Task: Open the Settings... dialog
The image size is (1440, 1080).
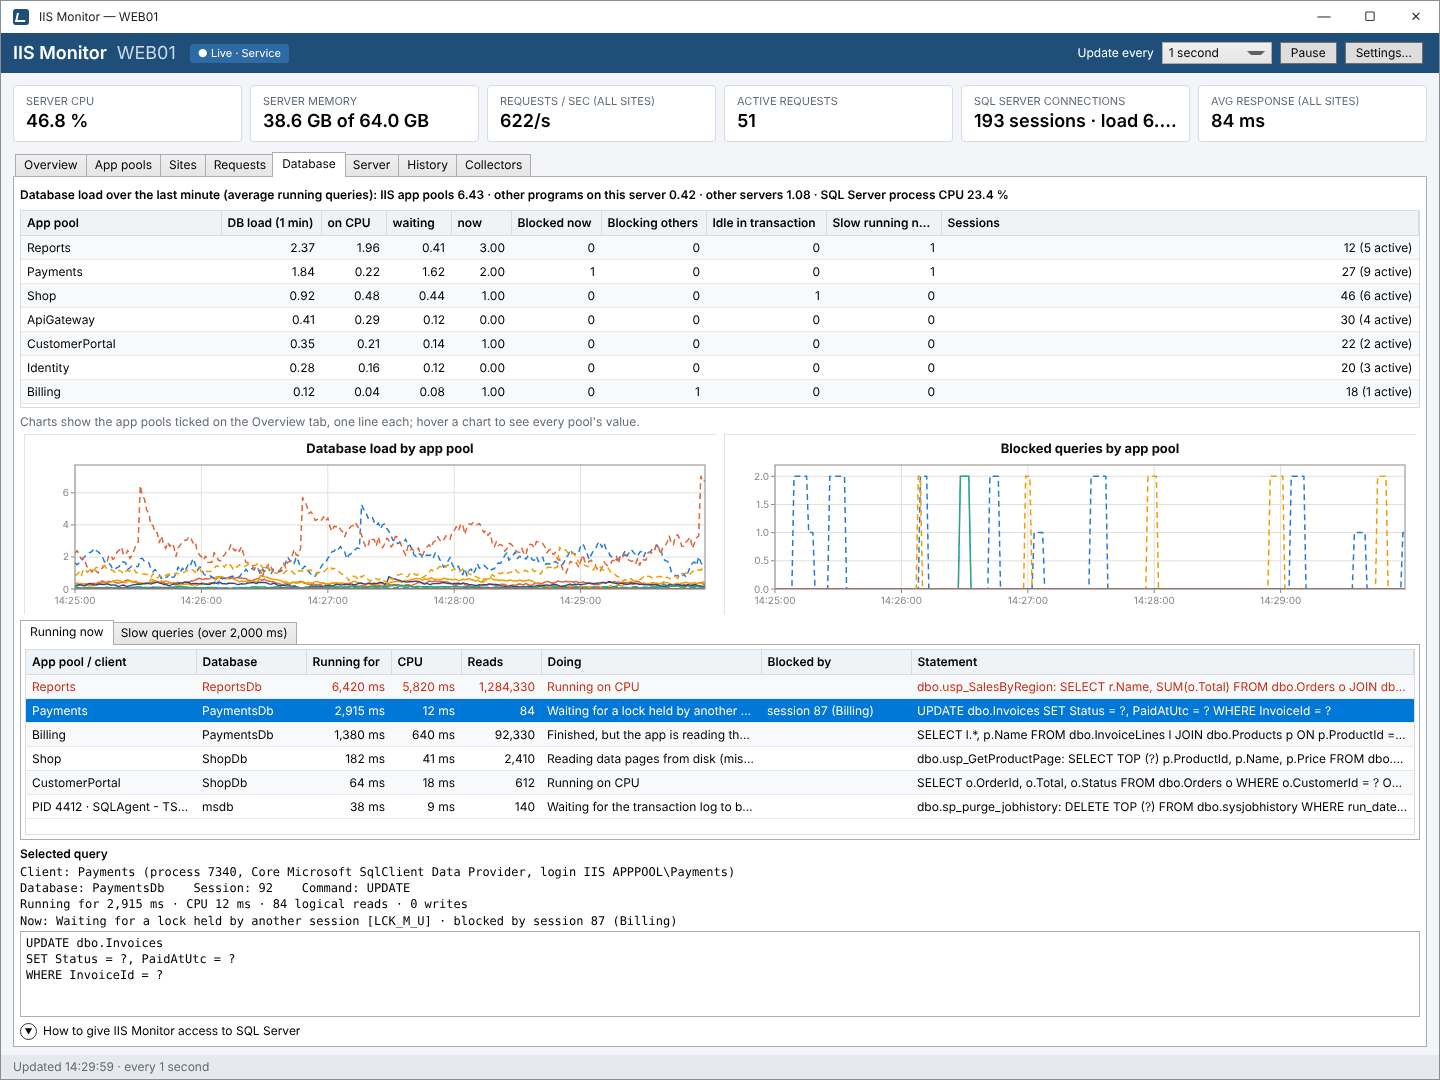Action: click(1384, 53)
